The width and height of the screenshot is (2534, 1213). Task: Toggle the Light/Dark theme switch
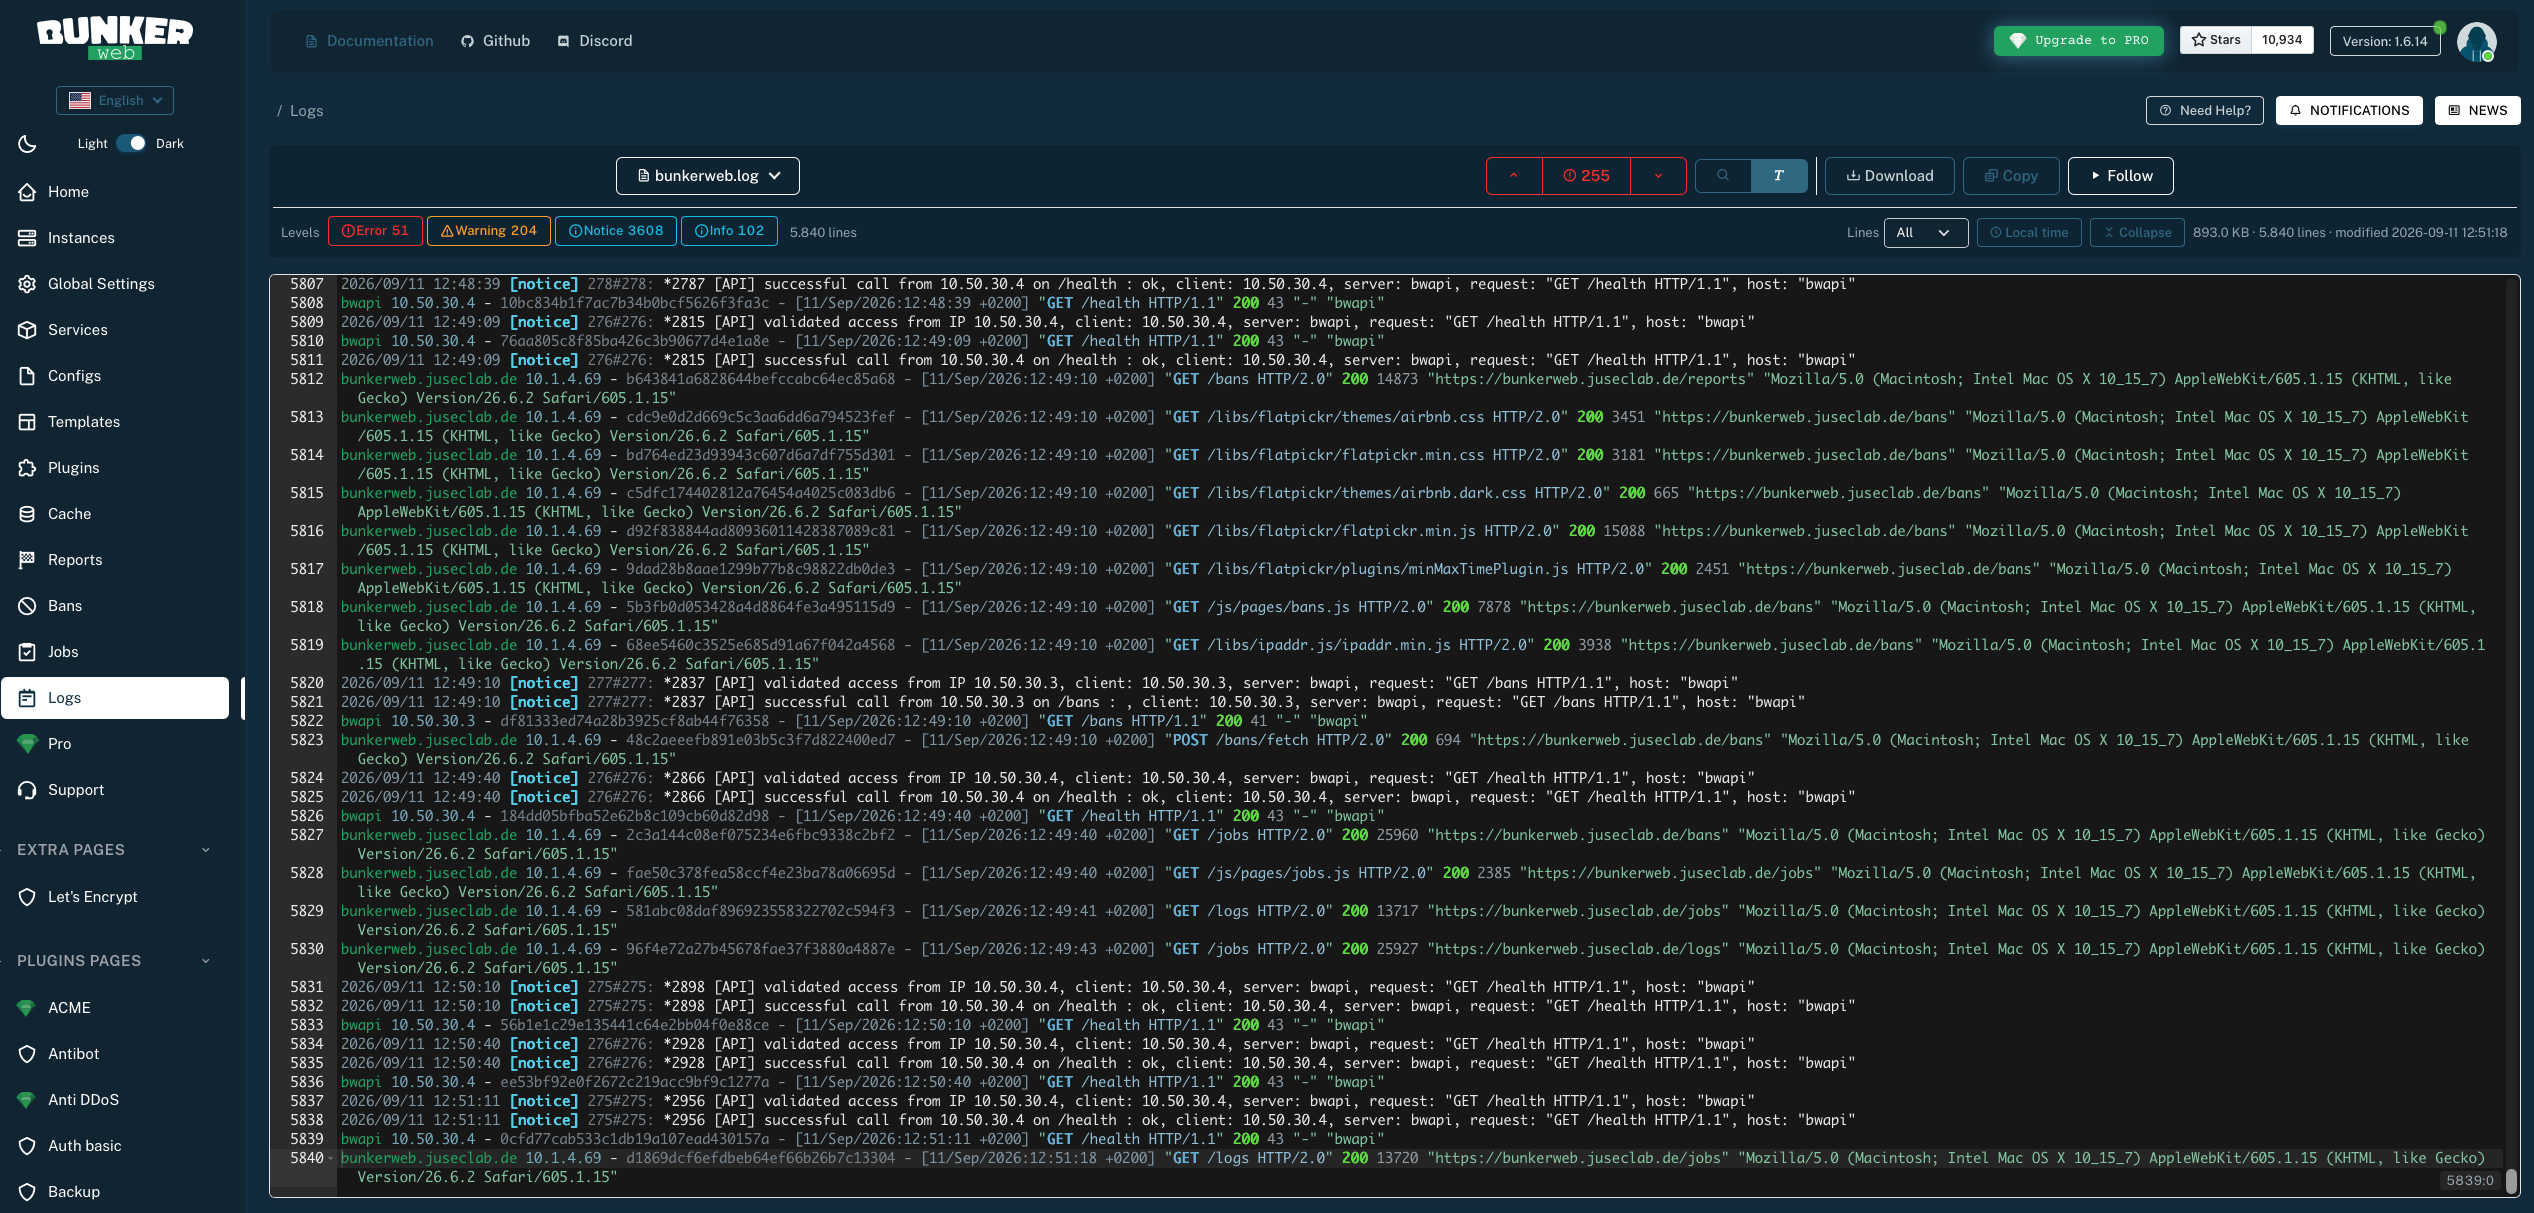(x=131, y=143)
